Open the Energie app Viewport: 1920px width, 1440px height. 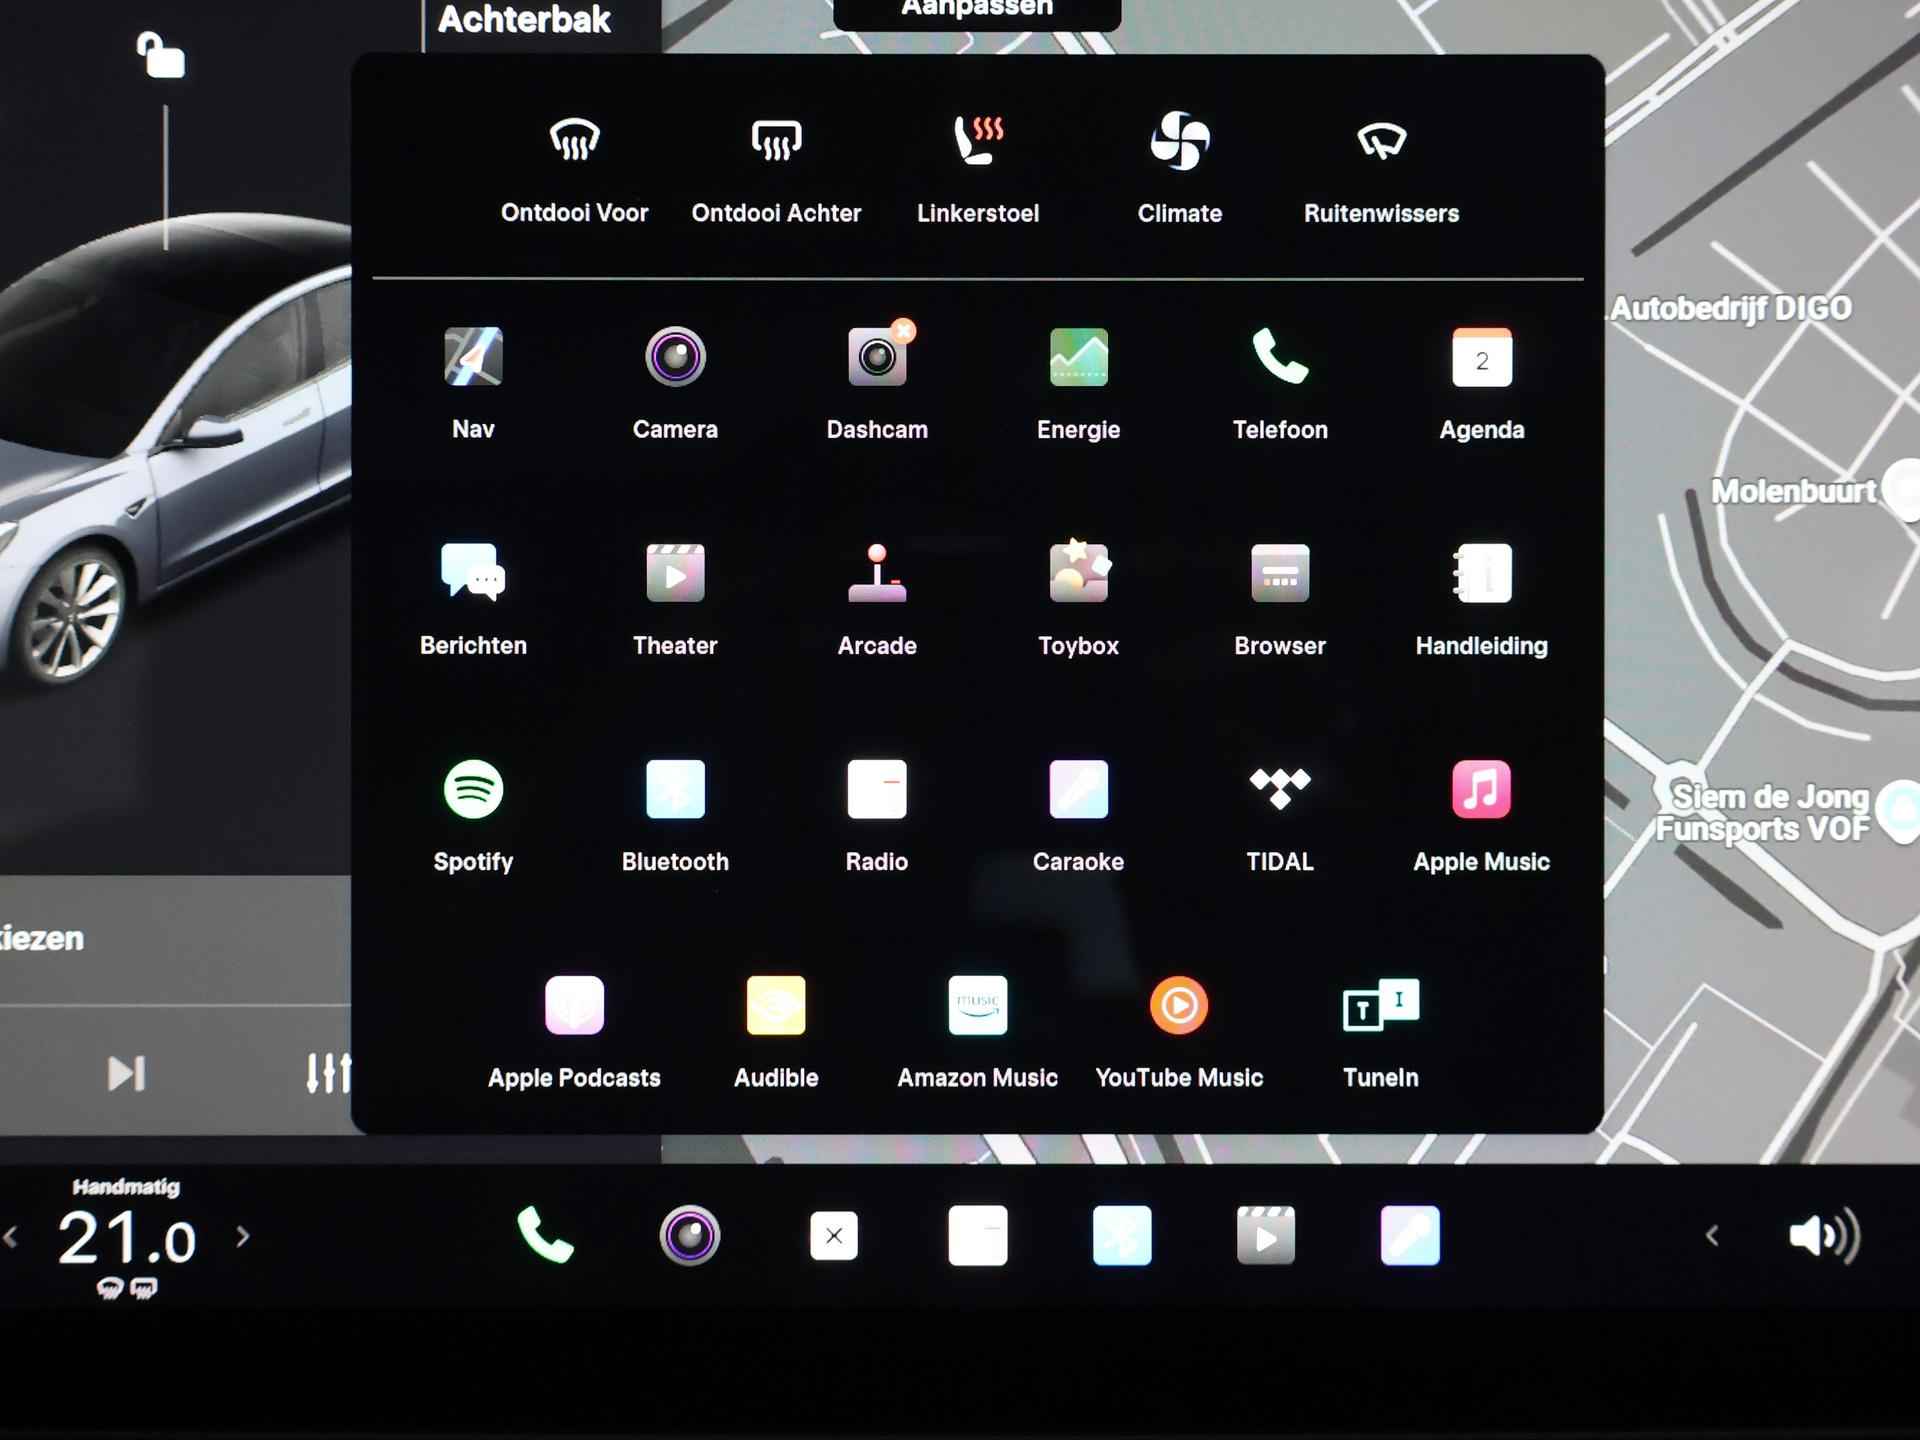1078,358
